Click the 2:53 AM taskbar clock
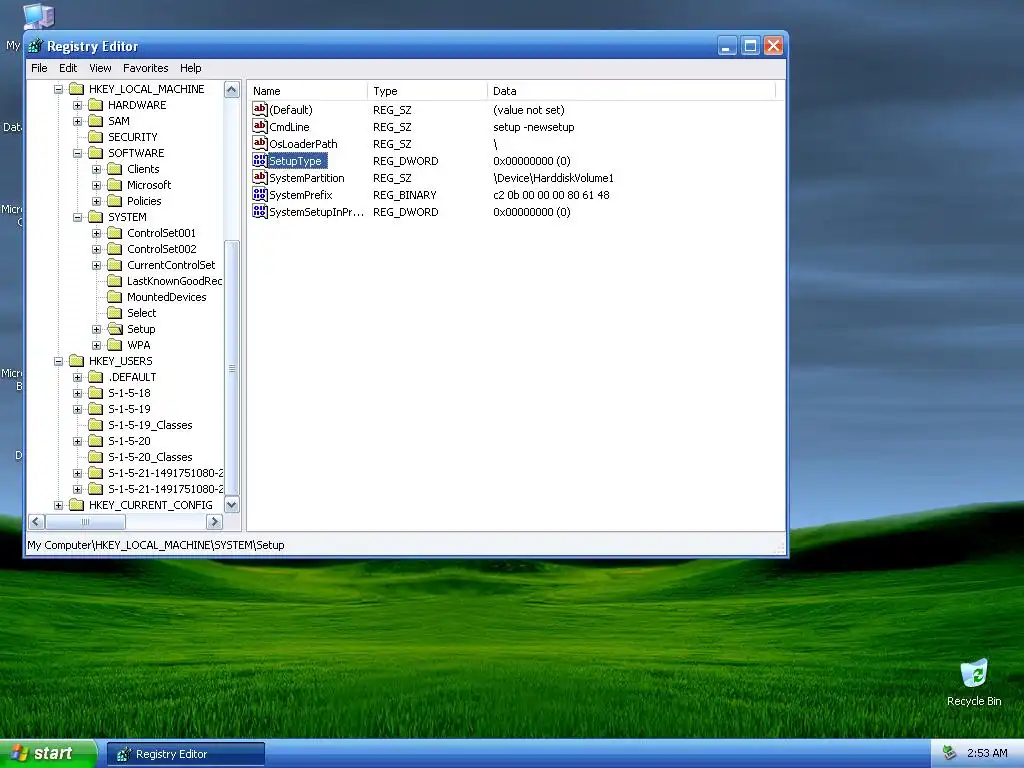This screenshot has height=768, width=1024. pos(987,754)
